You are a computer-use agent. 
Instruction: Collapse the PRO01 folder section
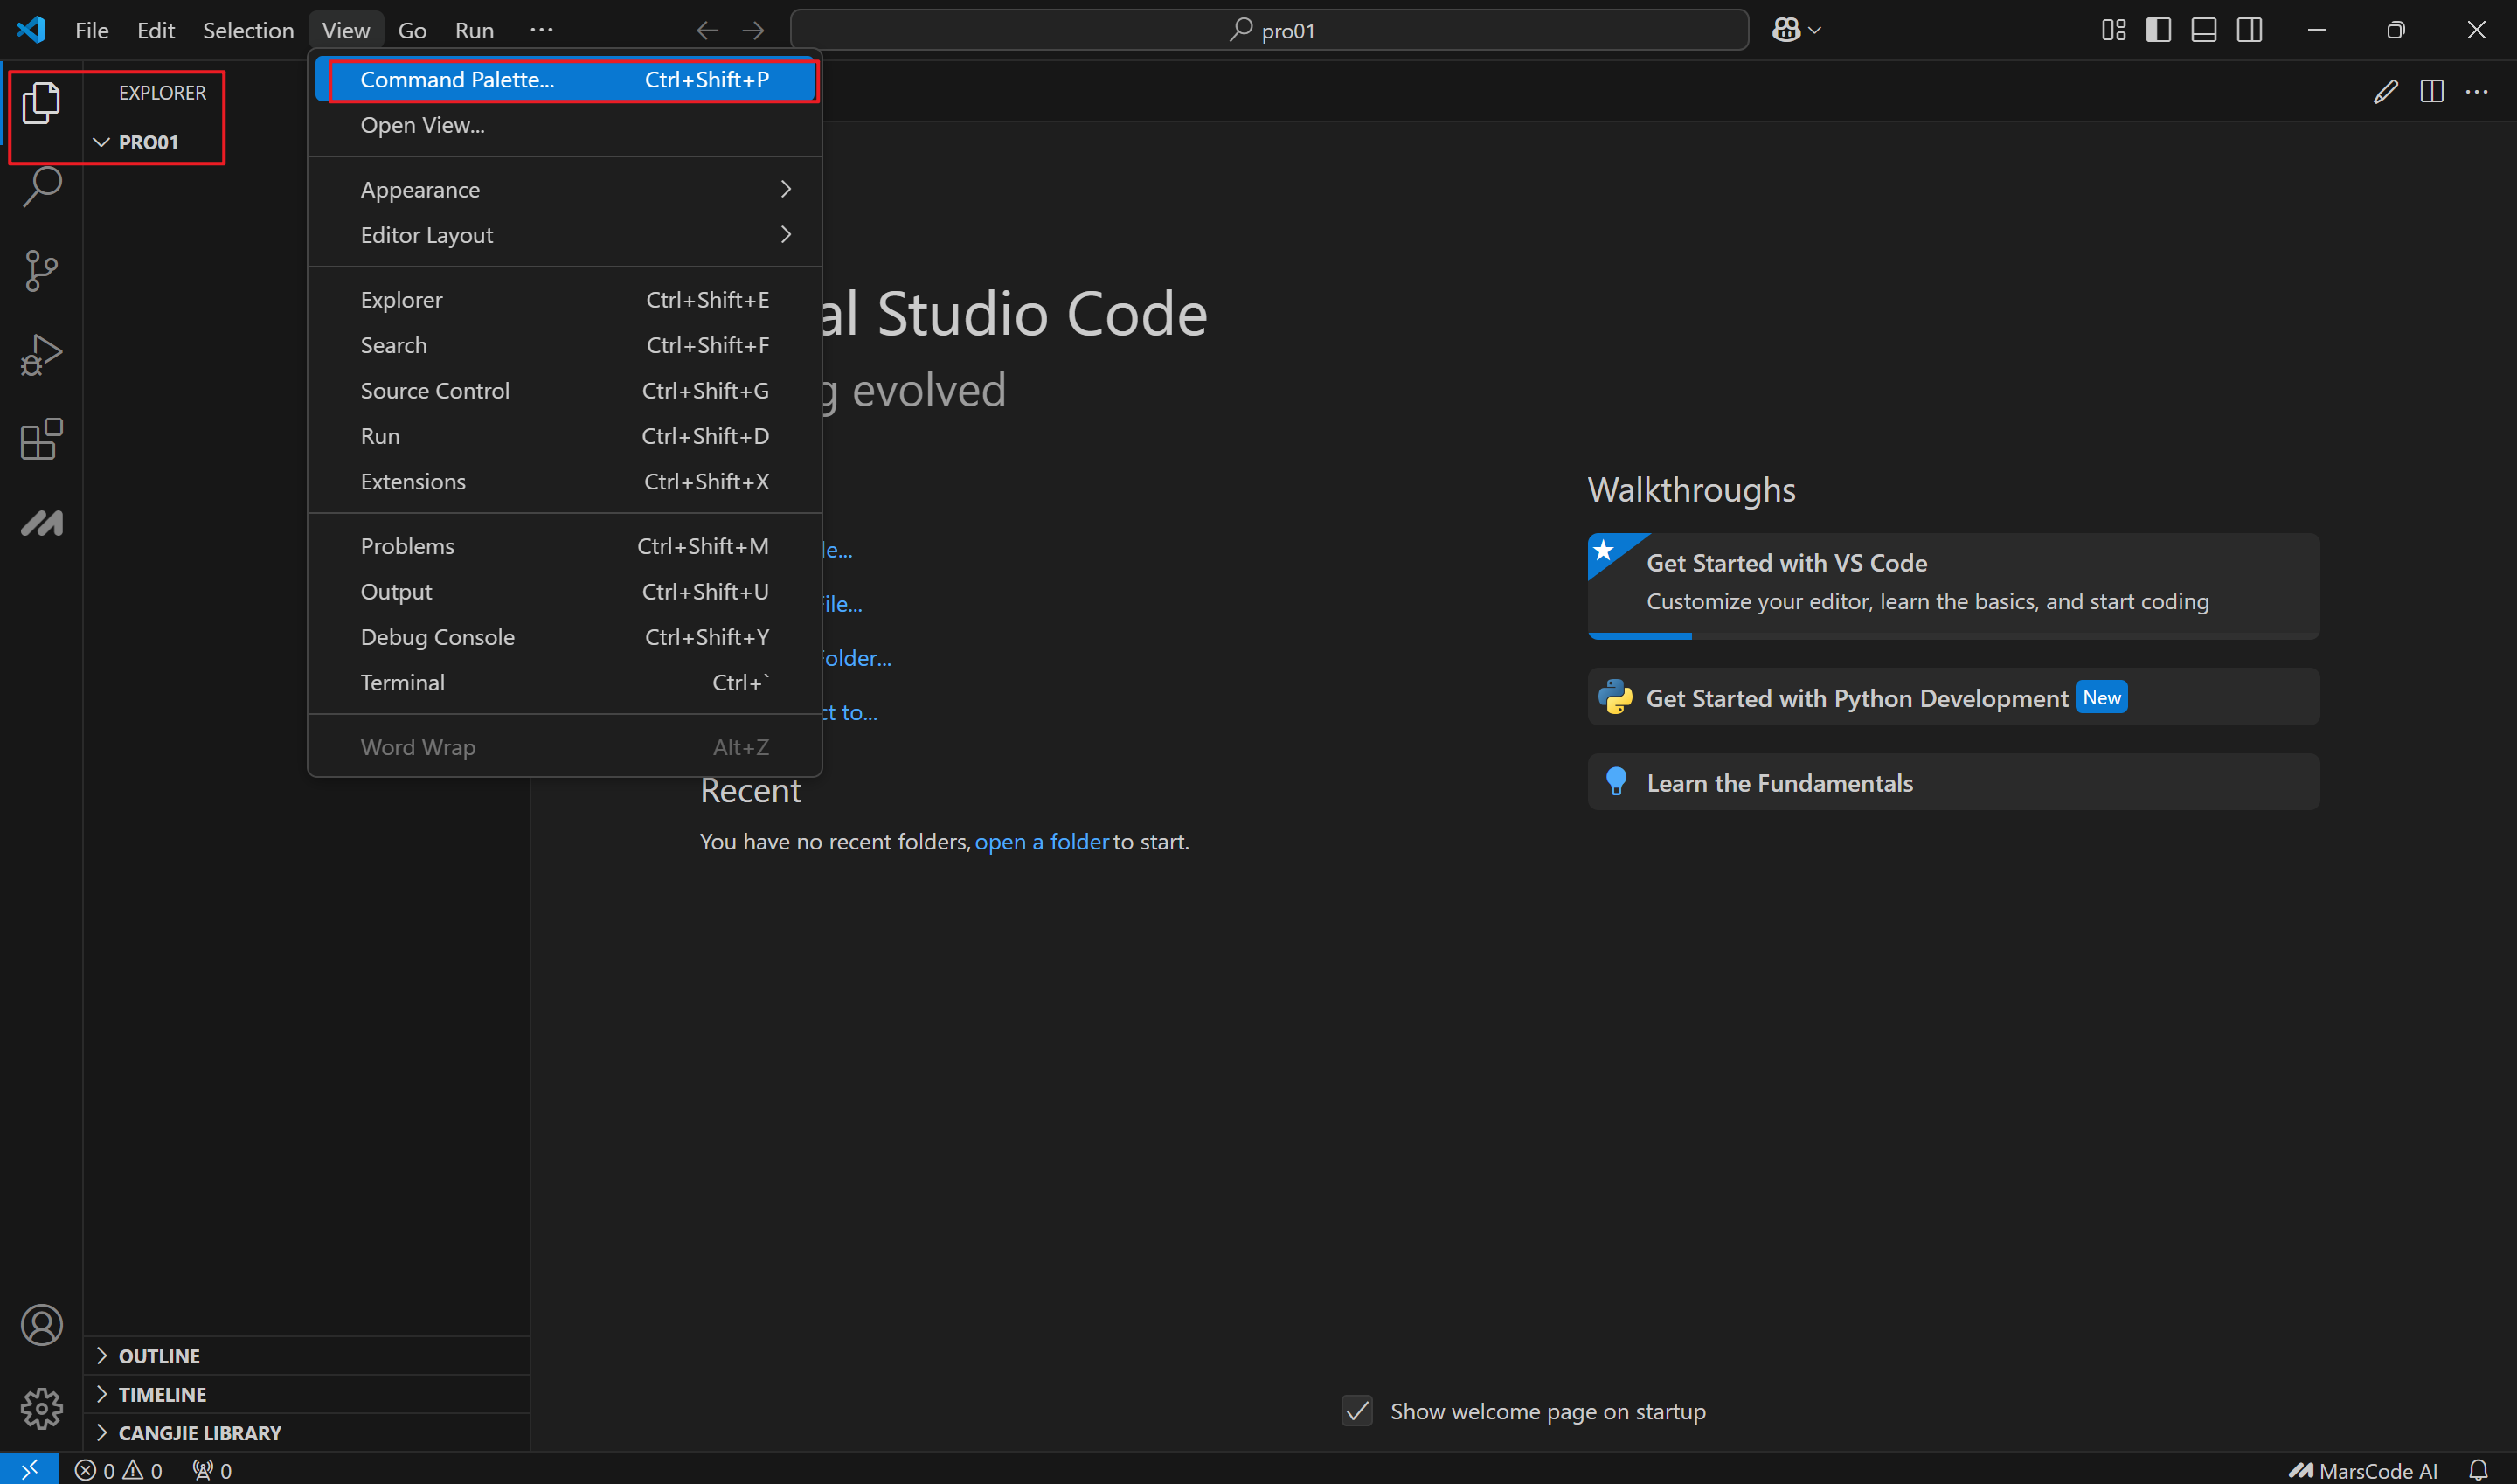click(x=306, y=142)
